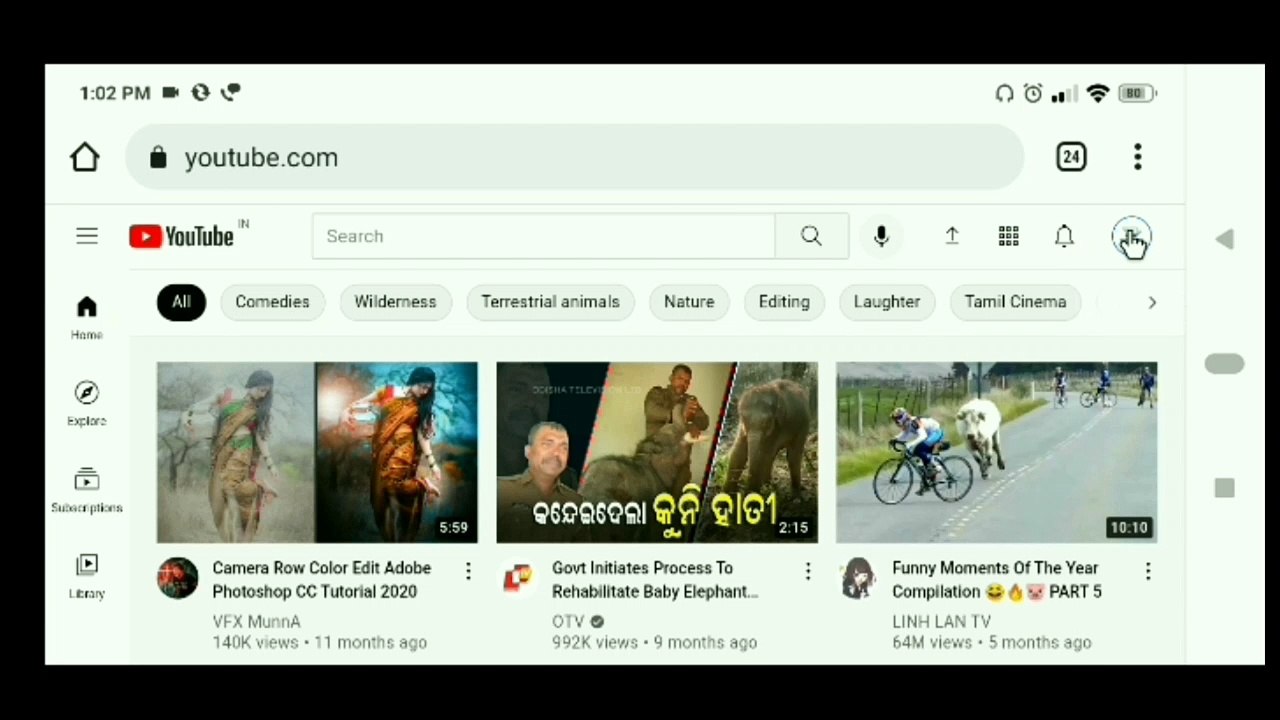This screenshot has width=1280, height=720.
Task: Click the 140K views • 11 months ago text
Action: 320,643
